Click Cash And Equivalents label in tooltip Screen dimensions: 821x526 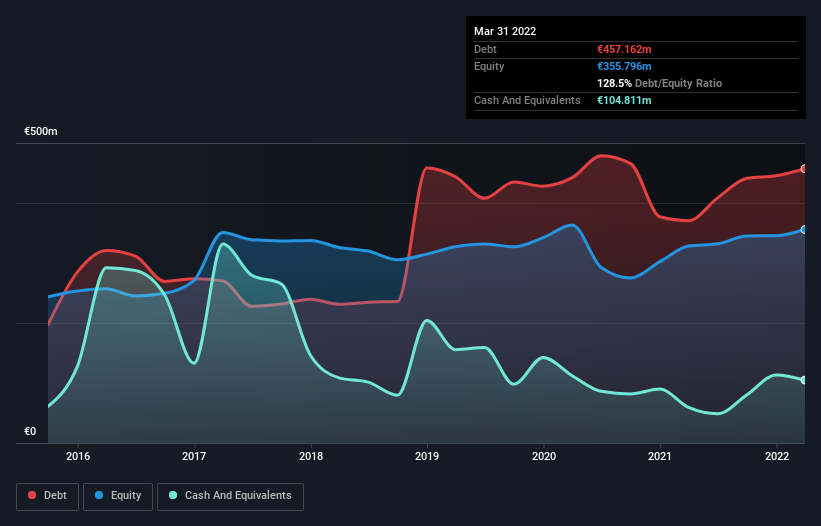(527, 100)
